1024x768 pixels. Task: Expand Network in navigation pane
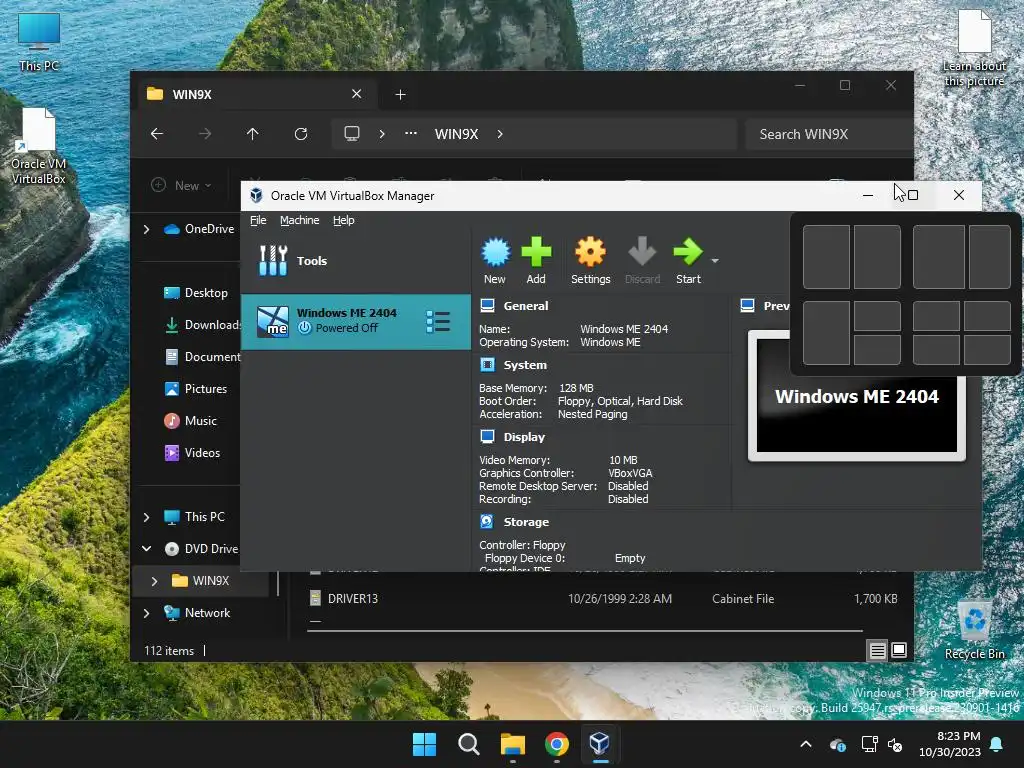[147, 613]
